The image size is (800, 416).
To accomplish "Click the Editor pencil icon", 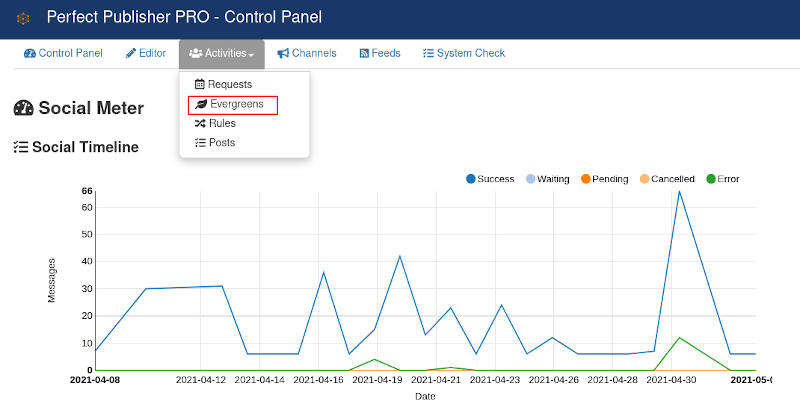I will pyautogui.click(x=131, y=54).
